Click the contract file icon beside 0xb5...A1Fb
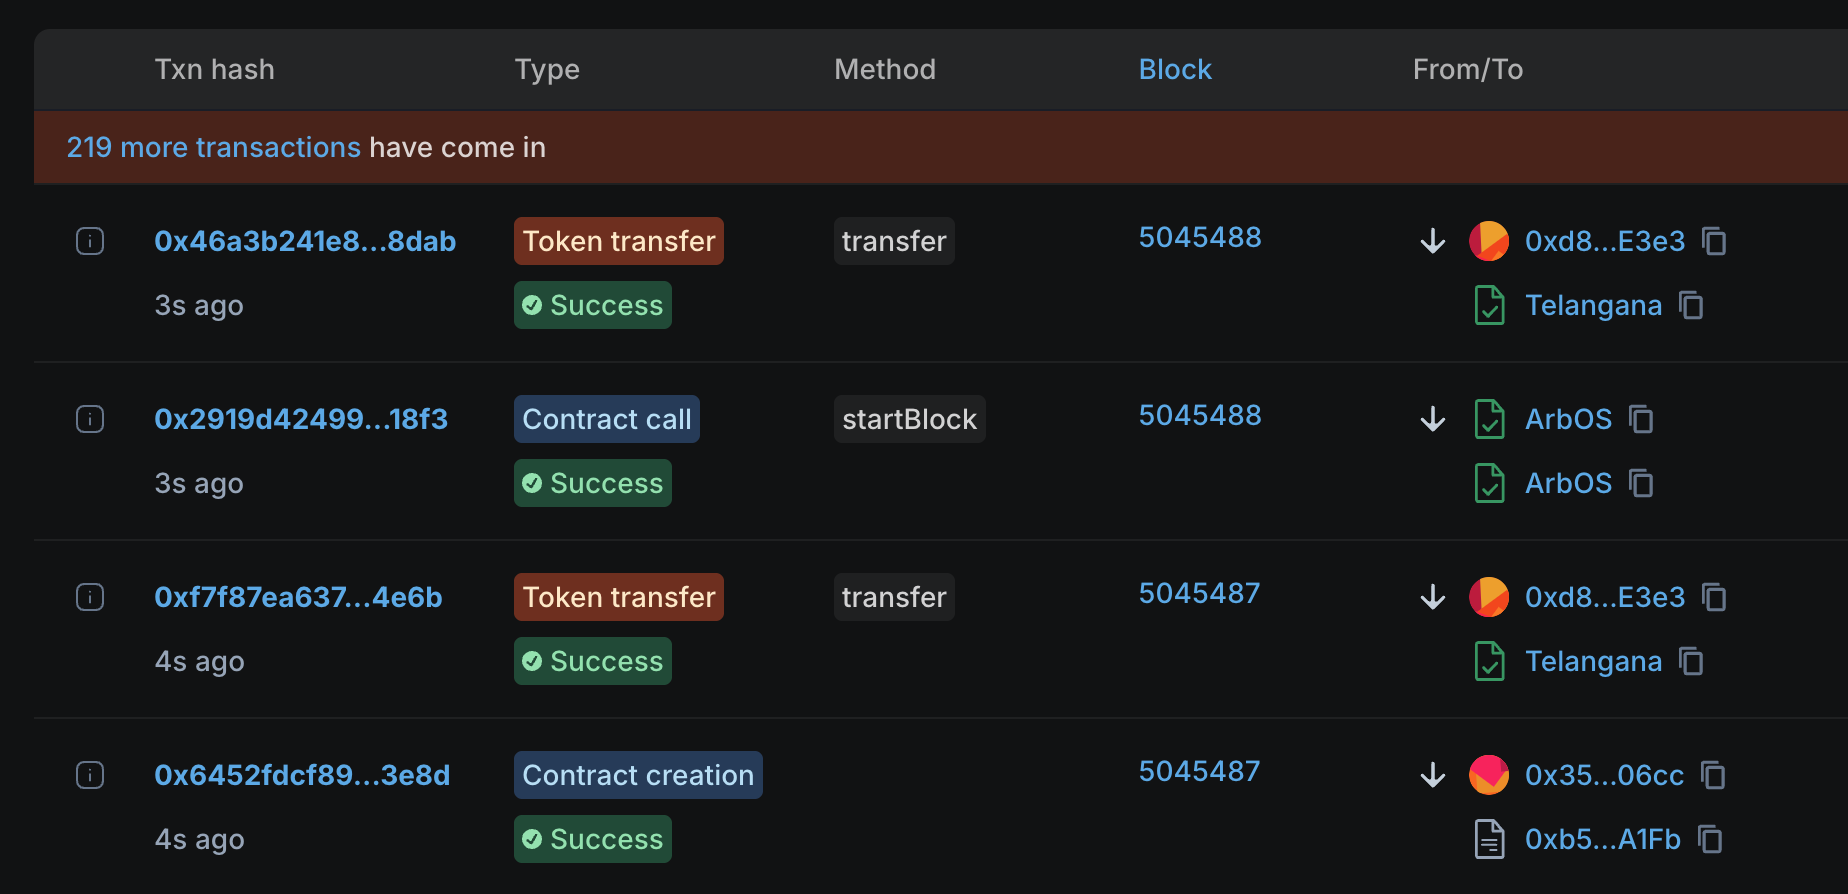Screen dimensions: 1848x894 [x=1489, y=839]
